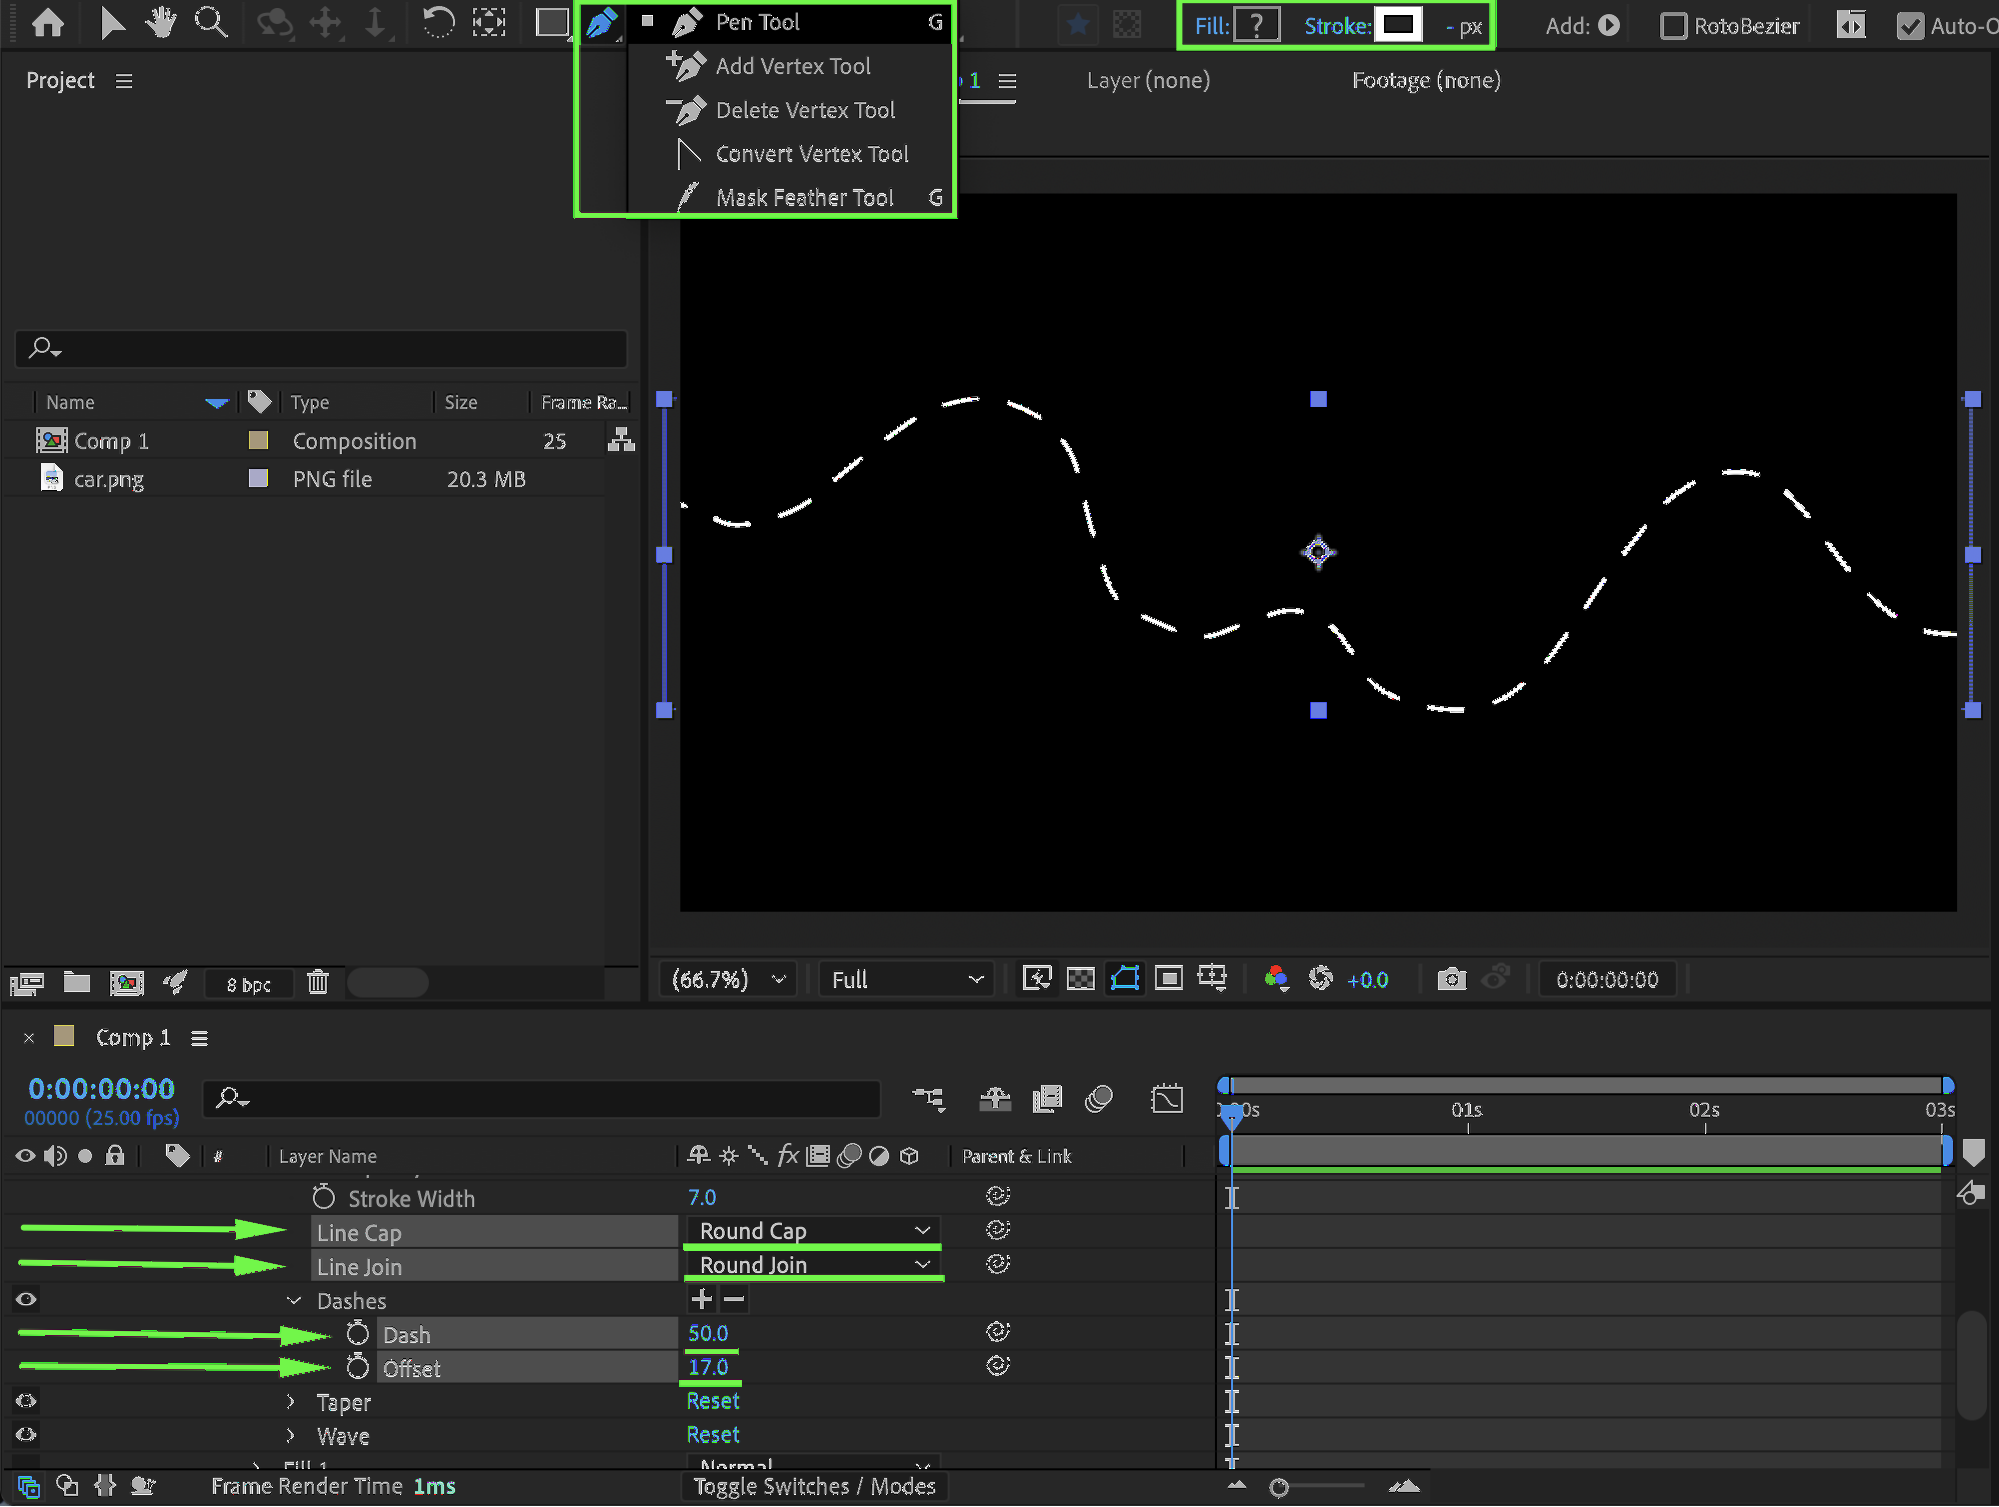This screenshot has width=1999, height=1507.
Task: Open grid and guide options
Action: click(x=1212, y=978)
